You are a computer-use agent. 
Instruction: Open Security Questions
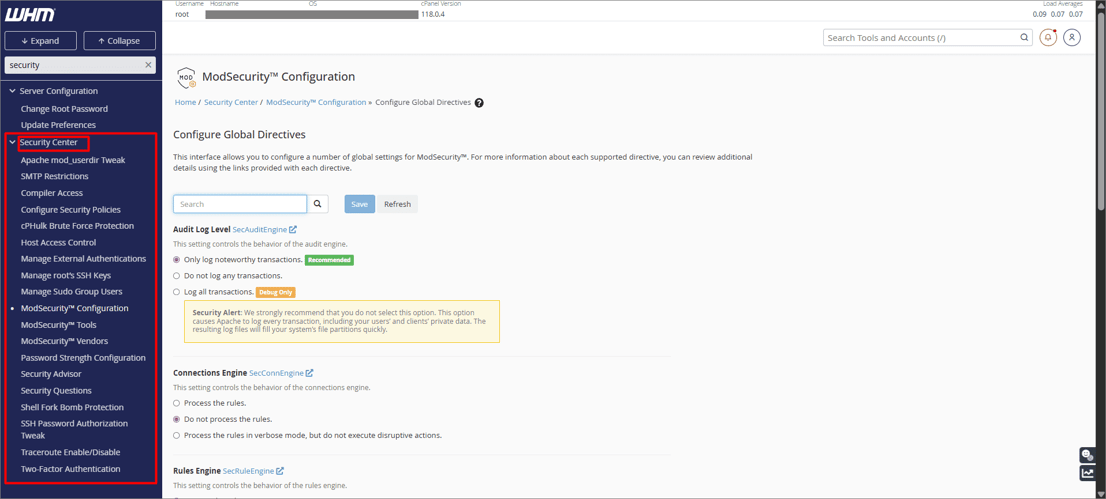pyautogui.click(x=56, y=391)
